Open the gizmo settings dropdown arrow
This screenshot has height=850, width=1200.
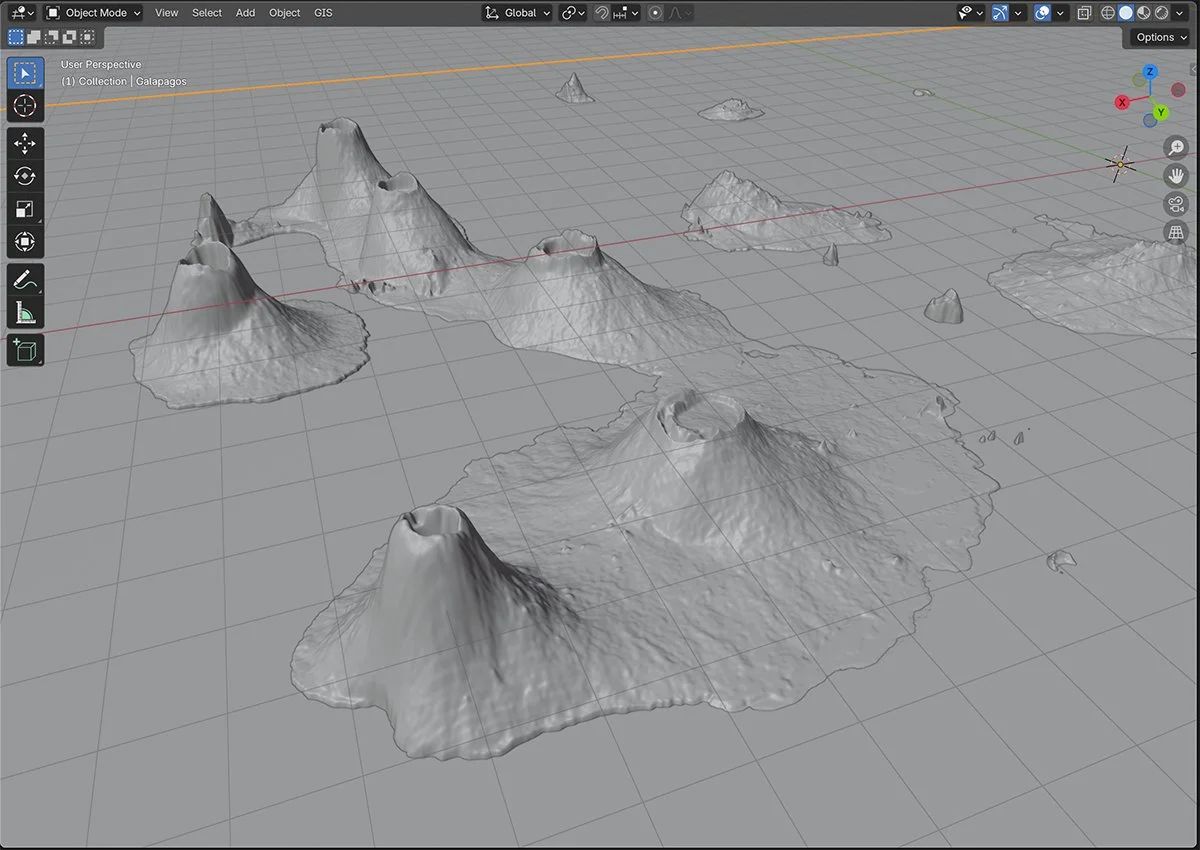1018,13
